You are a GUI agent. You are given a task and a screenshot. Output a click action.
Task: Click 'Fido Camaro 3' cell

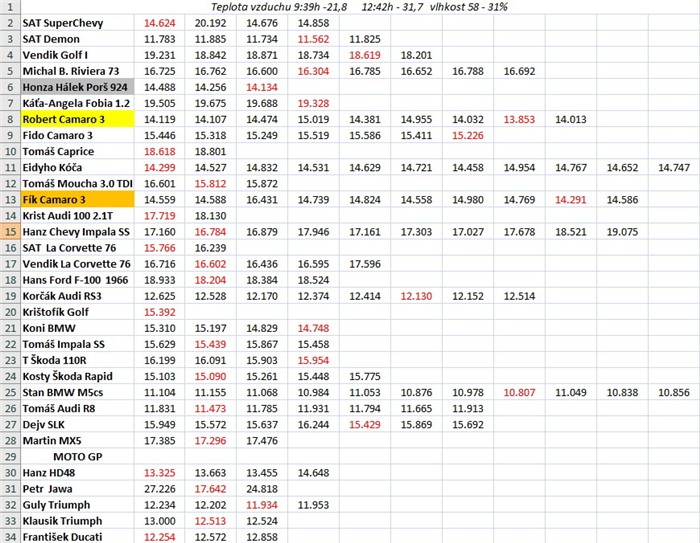pos(77,135)
